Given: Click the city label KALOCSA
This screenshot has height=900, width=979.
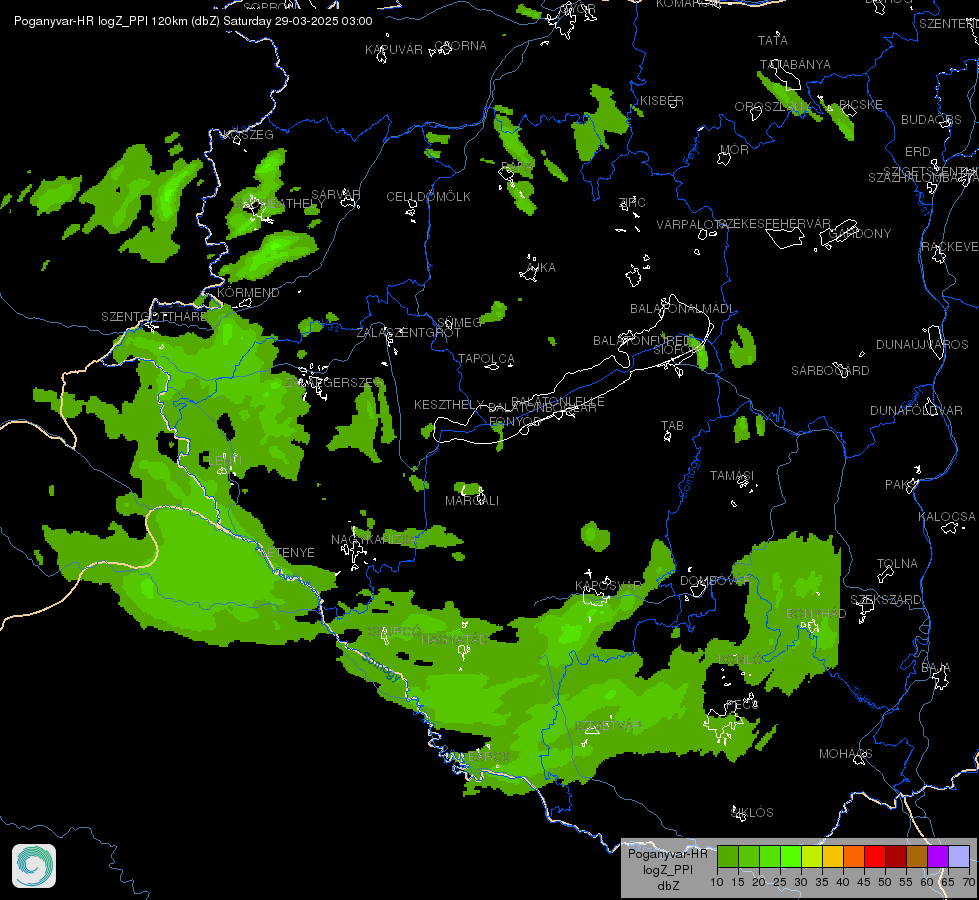Looking at the screenshot, I should pos(947,517).
